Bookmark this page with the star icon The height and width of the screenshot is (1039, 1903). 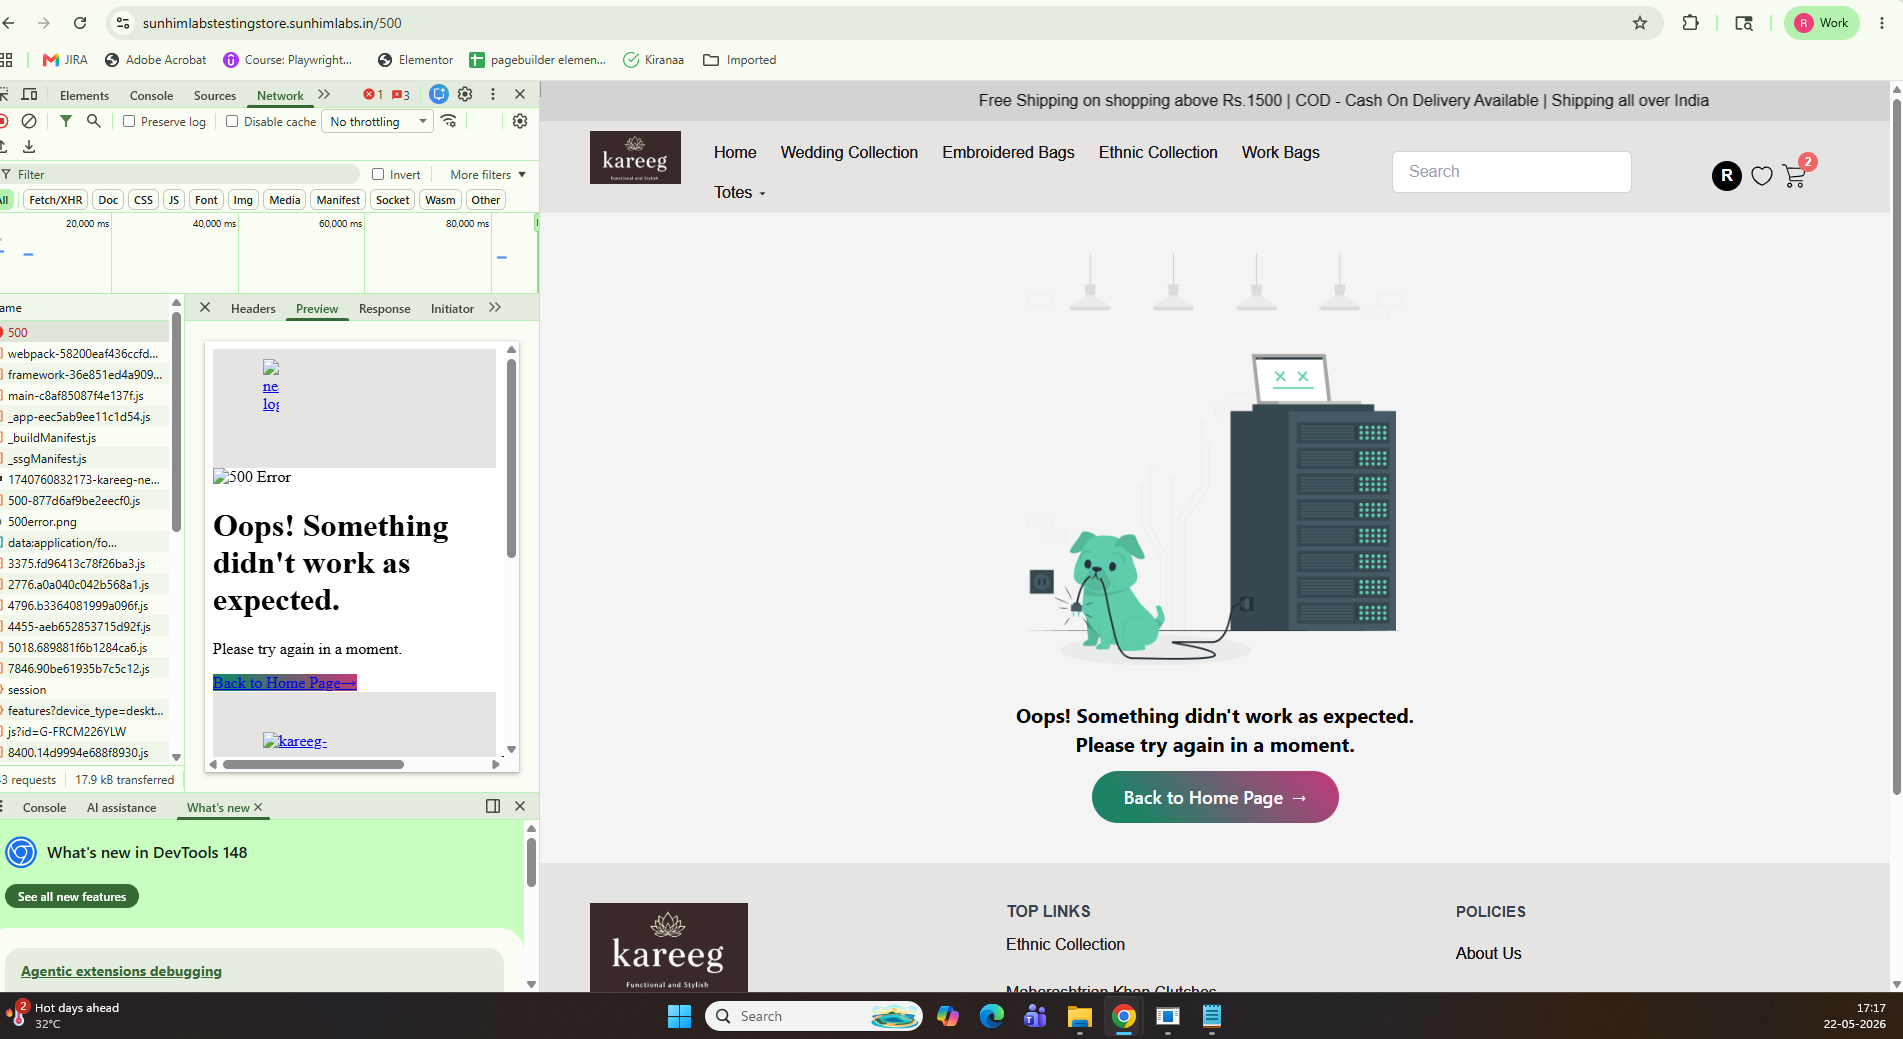tap(1640, 23)
